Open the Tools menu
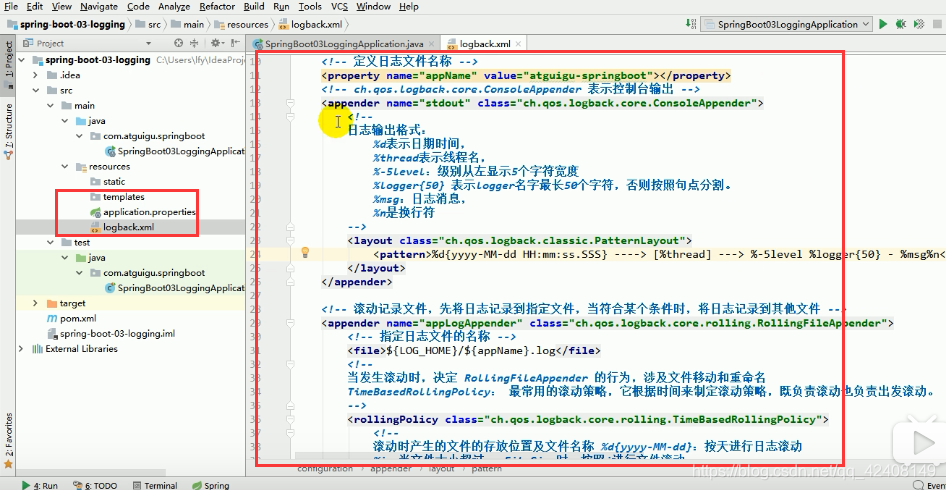Screen dimensions: 946x490 pyautogui.click(x=310, y=7)
